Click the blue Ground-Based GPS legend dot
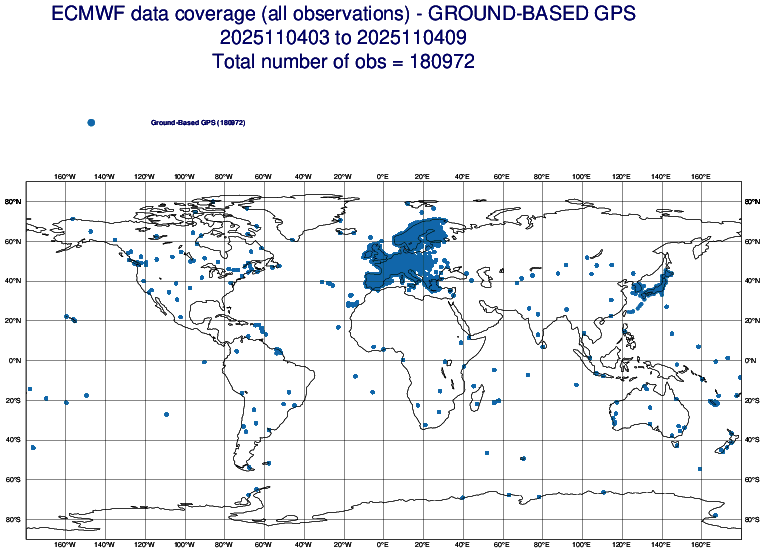This screenshot has width=765, height=553. pyautogui.click(x=91, y=122)
